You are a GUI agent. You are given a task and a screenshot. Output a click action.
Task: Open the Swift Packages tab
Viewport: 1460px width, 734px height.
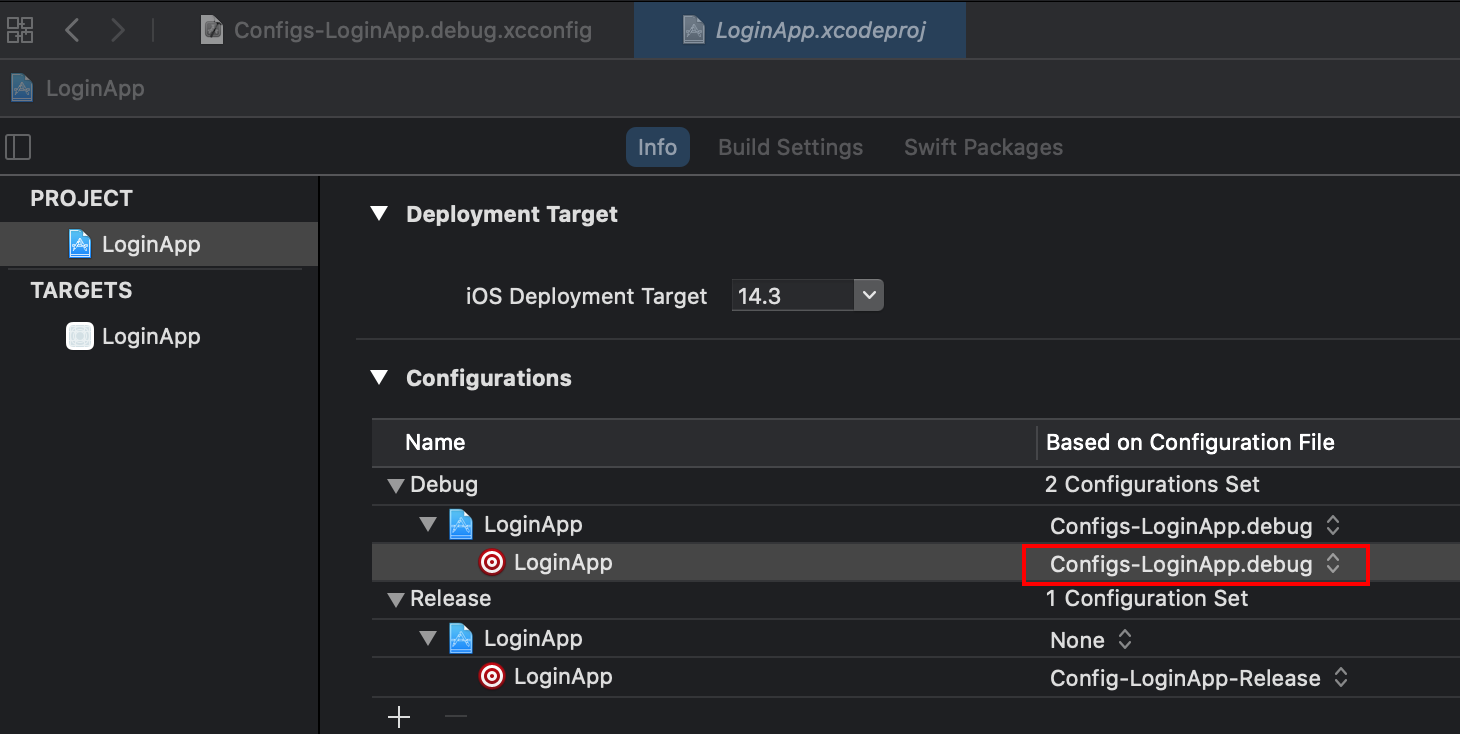(983, 147)
